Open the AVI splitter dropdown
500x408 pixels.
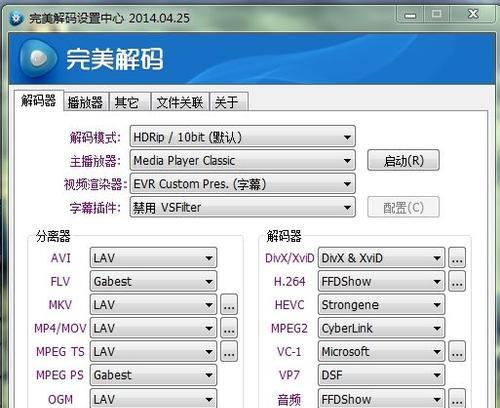pyautogui.click(x=153, y=258)
